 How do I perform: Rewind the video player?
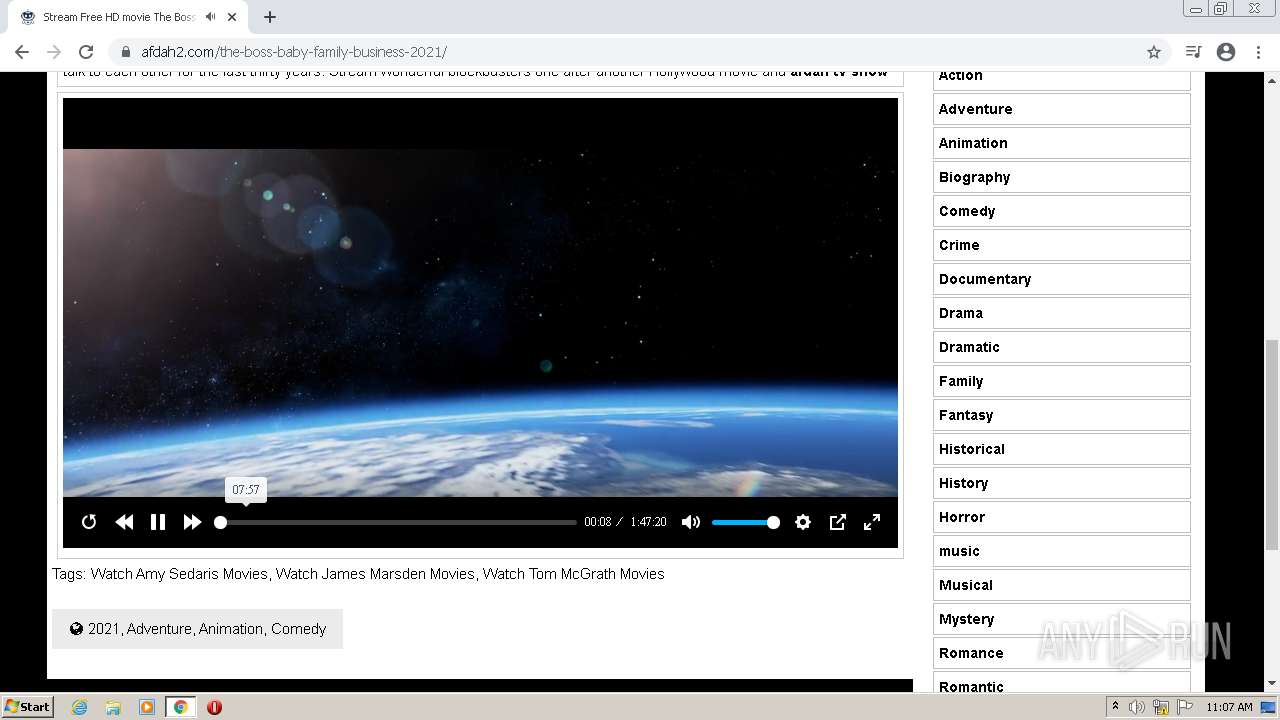124,522
